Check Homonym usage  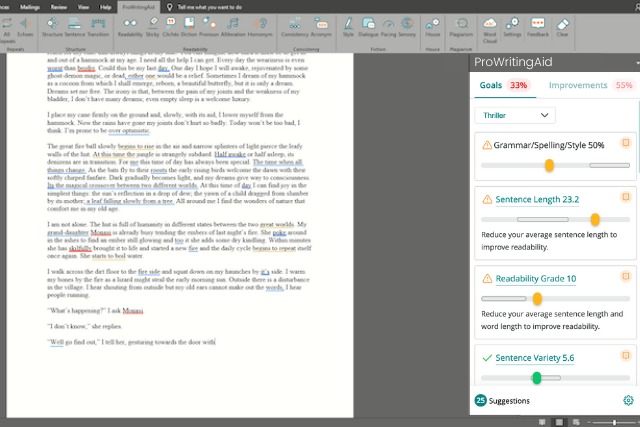point(260,28)
